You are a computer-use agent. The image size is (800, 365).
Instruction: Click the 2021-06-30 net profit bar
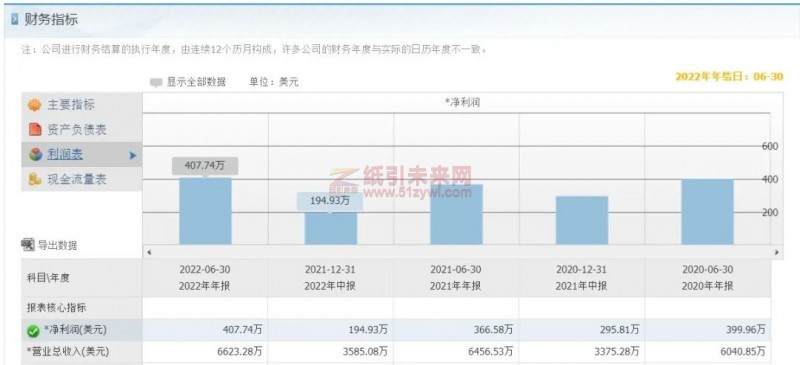456,214
